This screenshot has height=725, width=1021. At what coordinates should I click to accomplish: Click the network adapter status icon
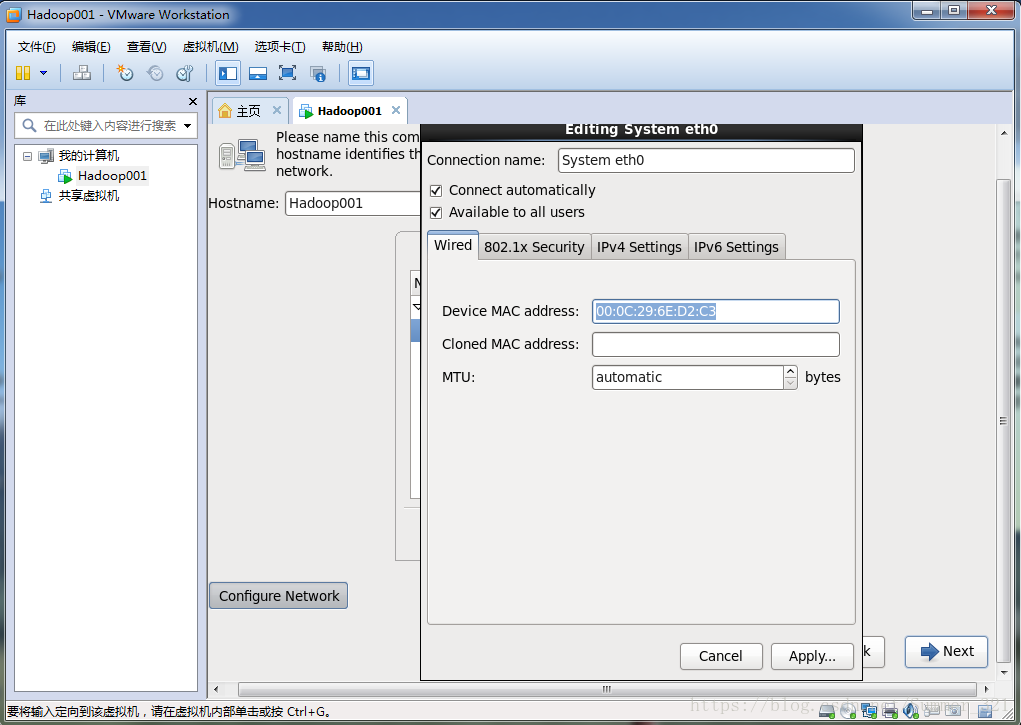pyautogui.click(x=869, y=711)
